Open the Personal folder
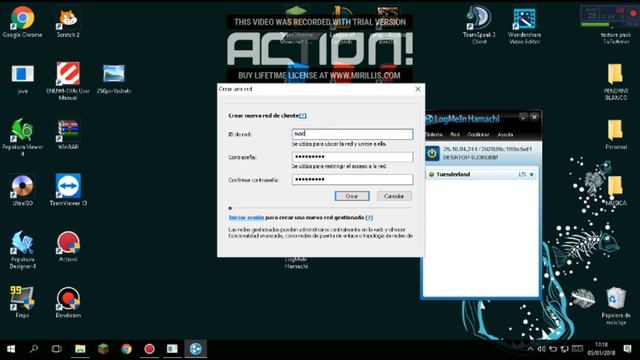 [x=616, y=135]
